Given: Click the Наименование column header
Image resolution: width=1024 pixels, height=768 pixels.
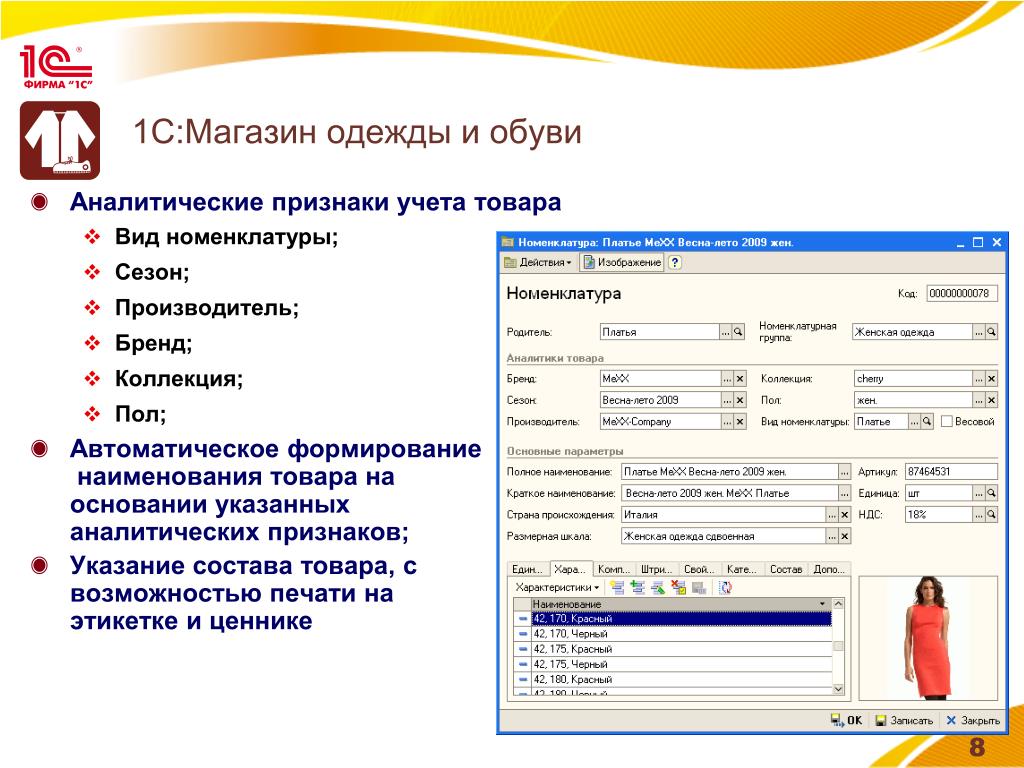Looking at the screenshot, I should point(680,604).
